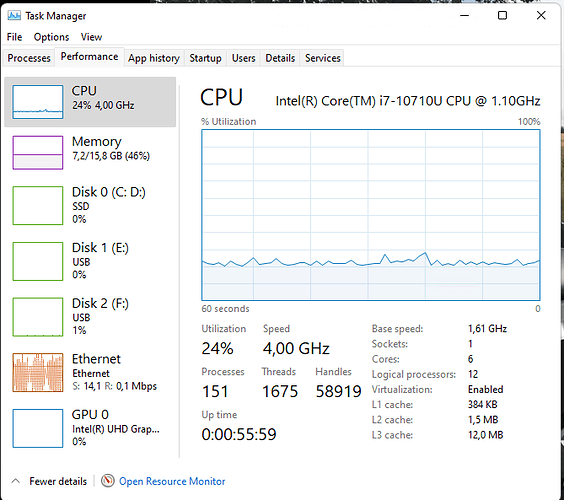Click the Intel(R) Core(TM) i7-10710U processor name

point(408,101)
